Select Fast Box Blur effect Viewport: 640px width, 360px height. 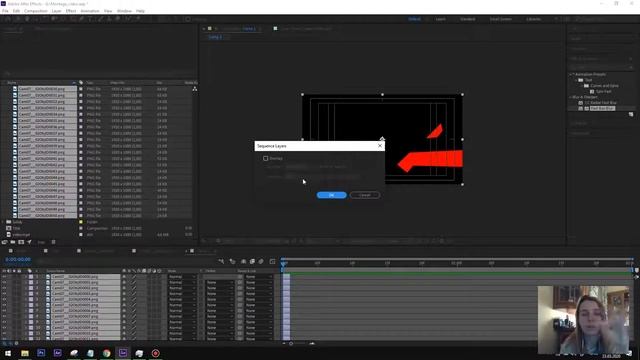[x=602, y=109]
